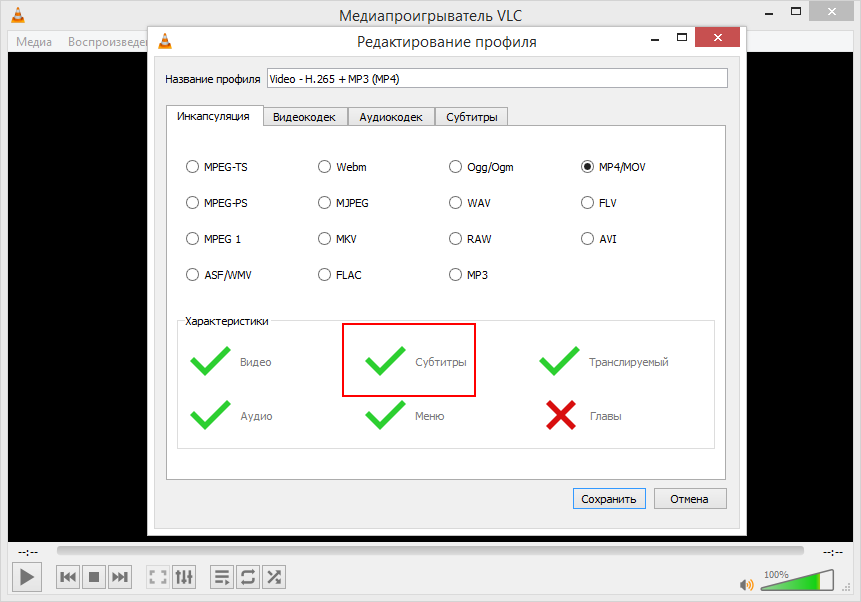This screenshot has width=861, height=602.
Task: Click the Stop playback button
Action: pyautogui.click(x=94, y=577)
